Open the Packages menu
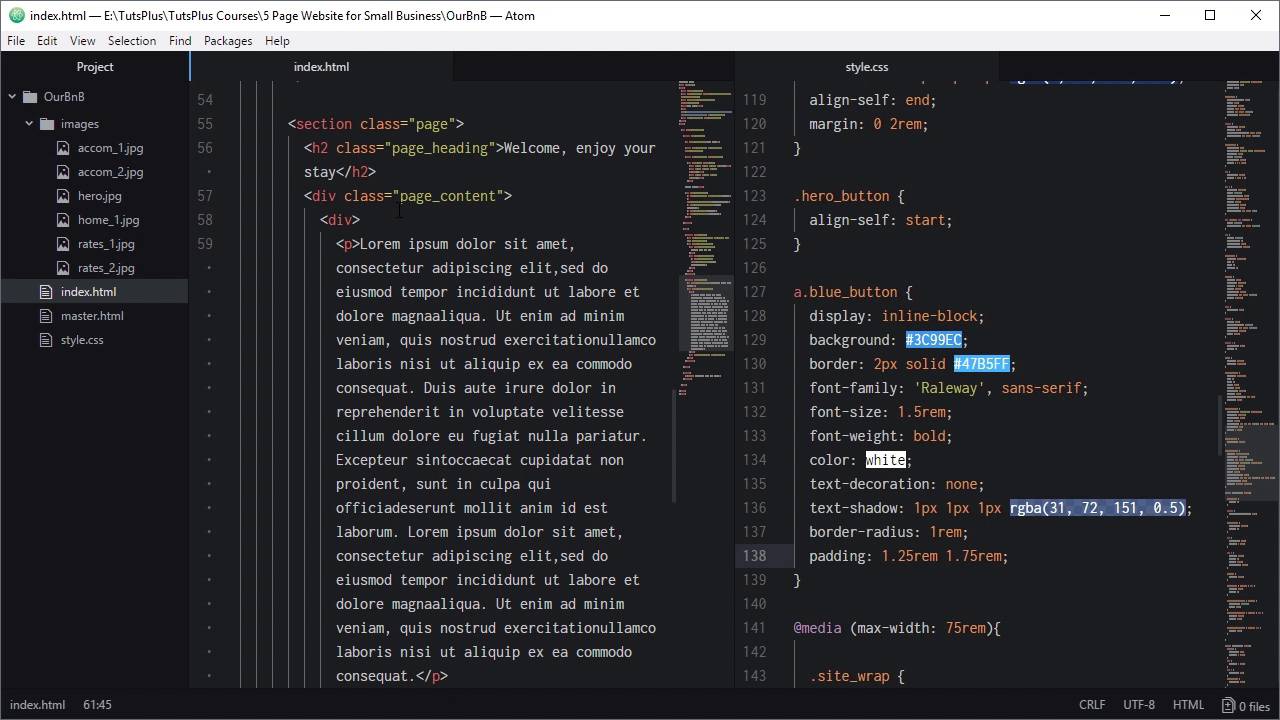Viewport: 1280px width, 720px height. click(x=227, y=41)
